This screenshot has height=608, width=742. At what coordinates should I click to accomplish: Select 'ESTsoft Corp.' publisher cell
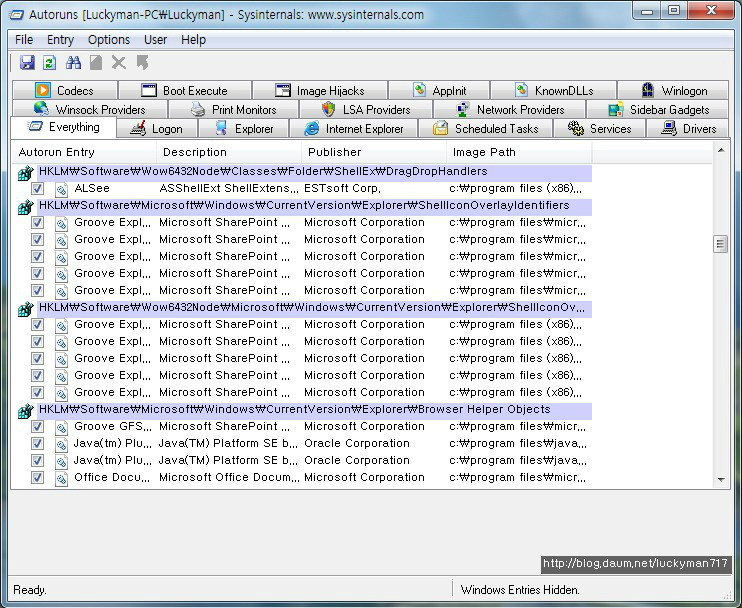[x=342, y=188]
